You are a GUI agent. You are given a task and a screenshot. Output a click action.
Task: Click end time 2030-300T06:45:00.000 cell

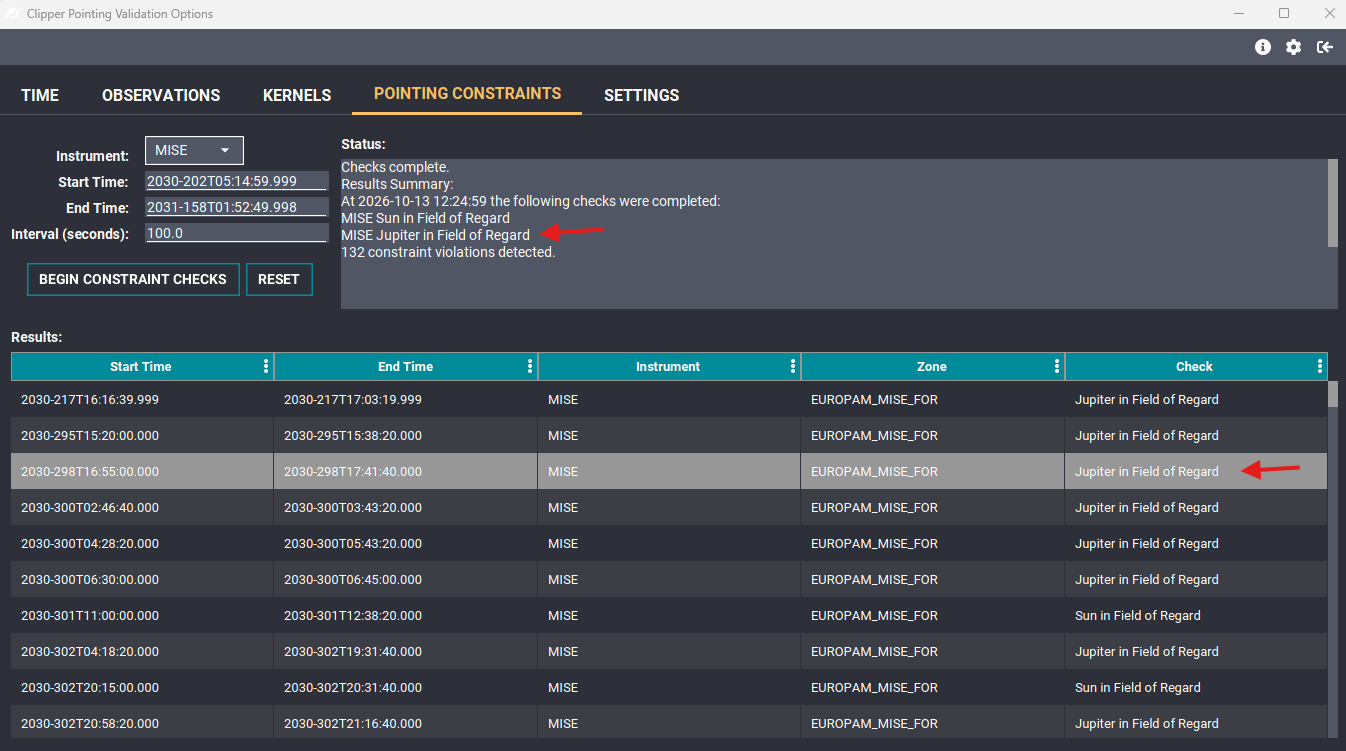pos(406,579)
